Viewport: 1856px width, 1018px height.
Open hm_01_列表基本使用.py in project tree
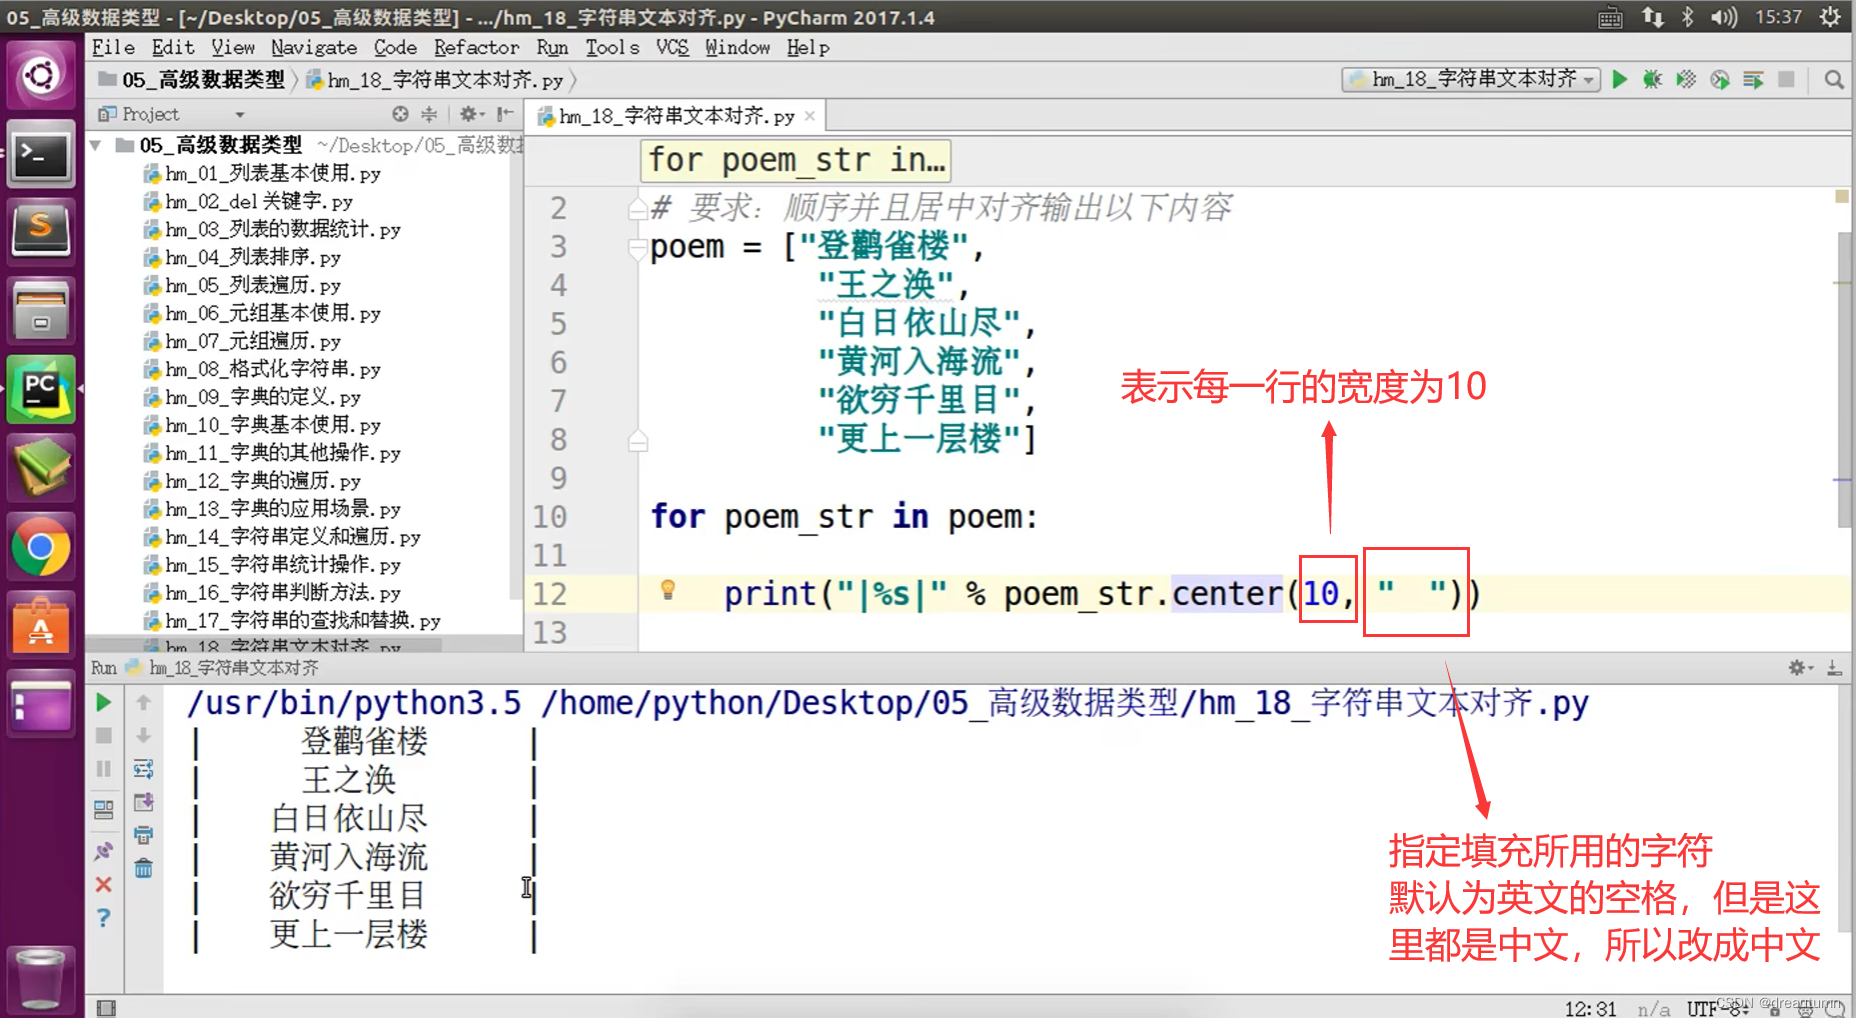[262, 174]
